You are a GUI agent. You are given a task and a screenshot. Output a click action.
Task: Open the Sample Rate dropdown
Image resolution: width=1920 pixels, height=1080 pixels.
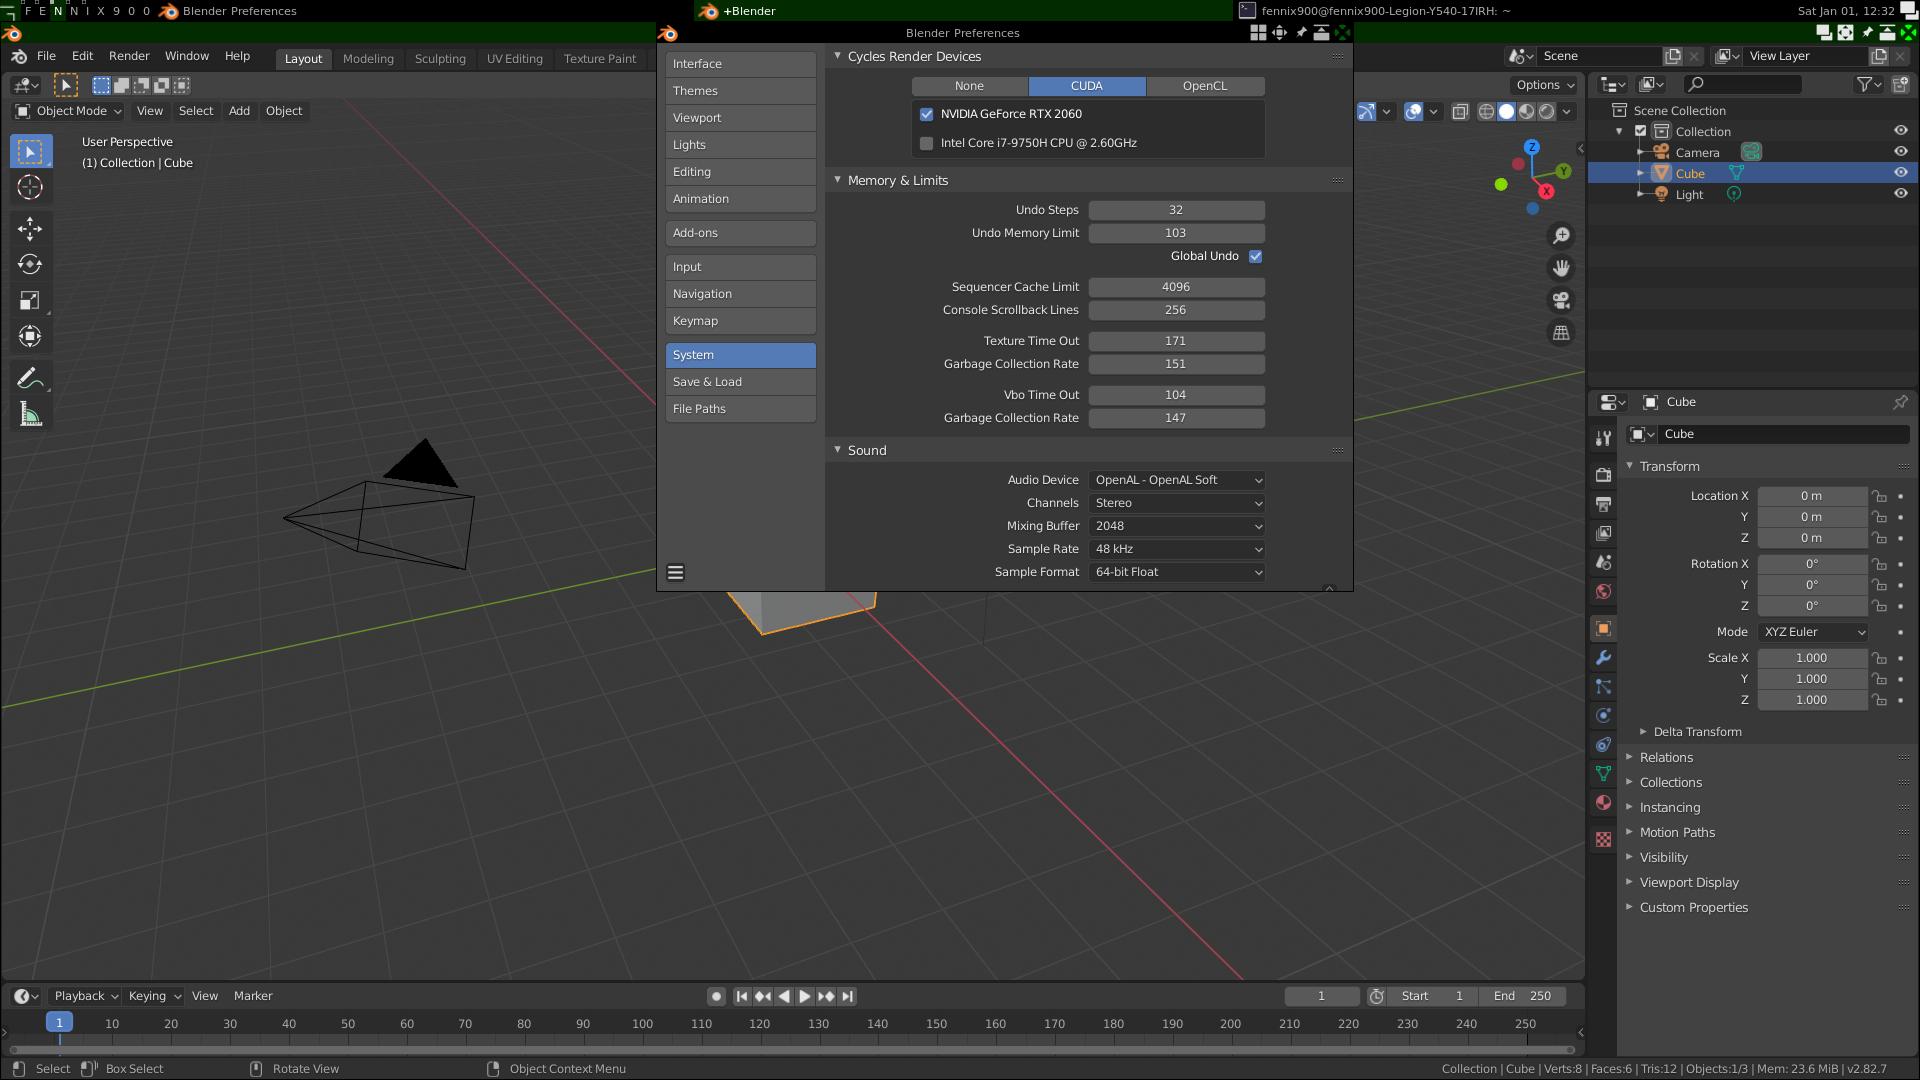tap(1177, 549)
